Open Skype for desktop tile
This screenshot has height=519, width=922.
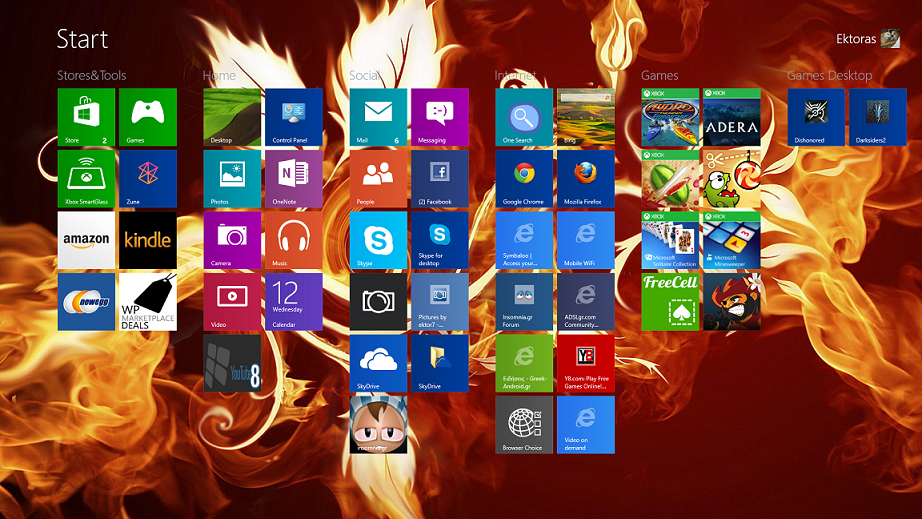[440, 240]
